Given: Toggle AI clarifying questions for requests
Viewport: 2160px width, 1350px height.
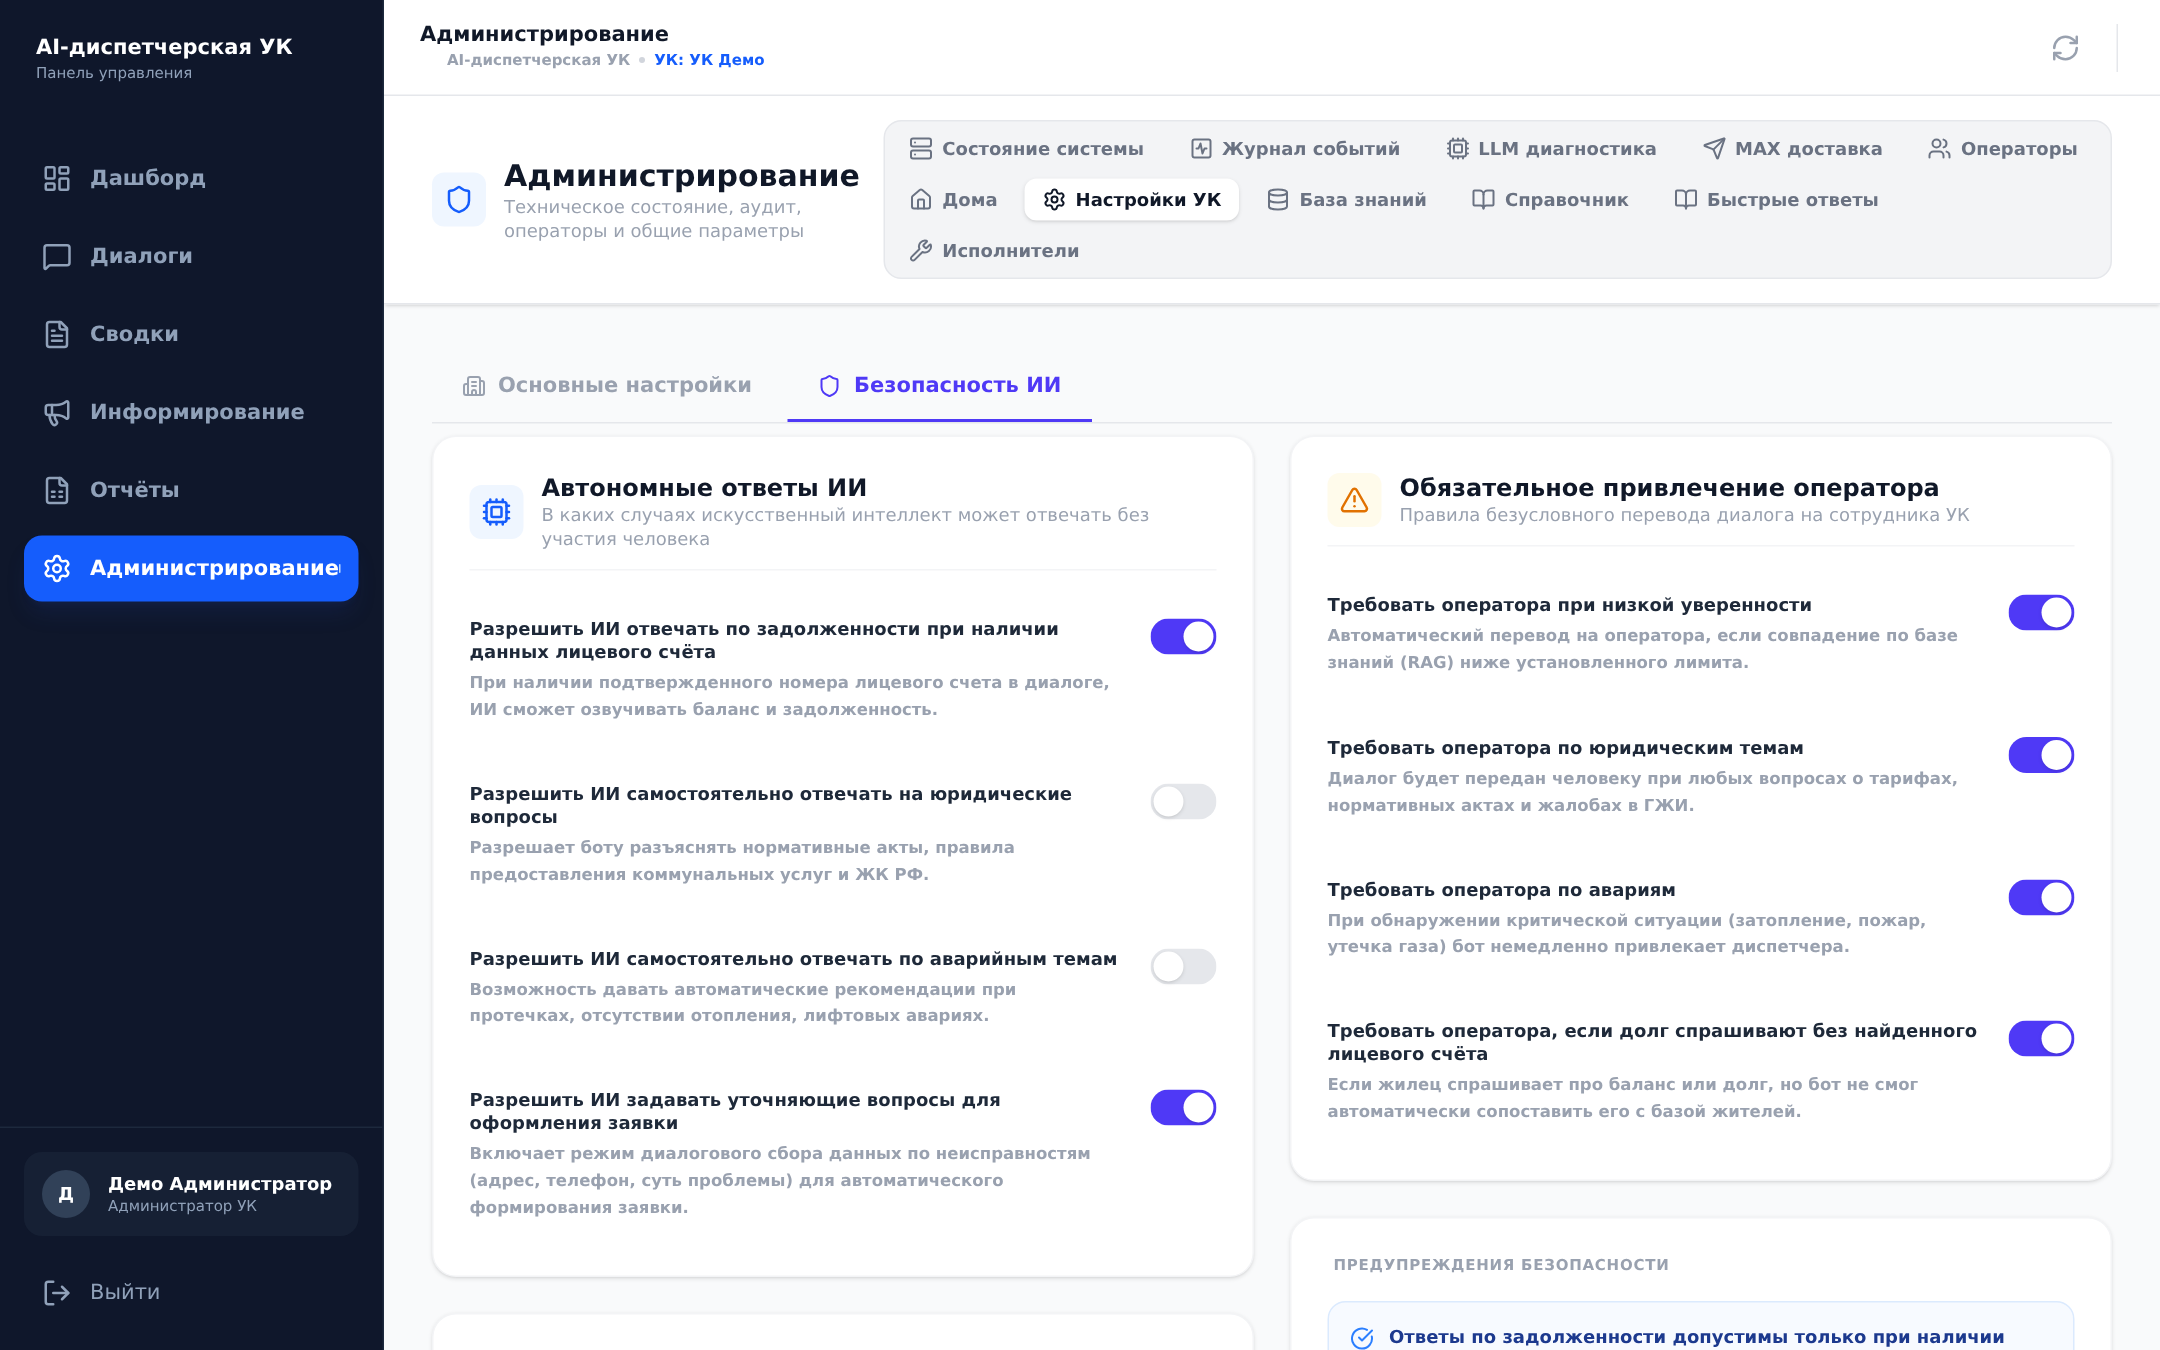Looking at the screenshot, I should tap(1183, 1108).
